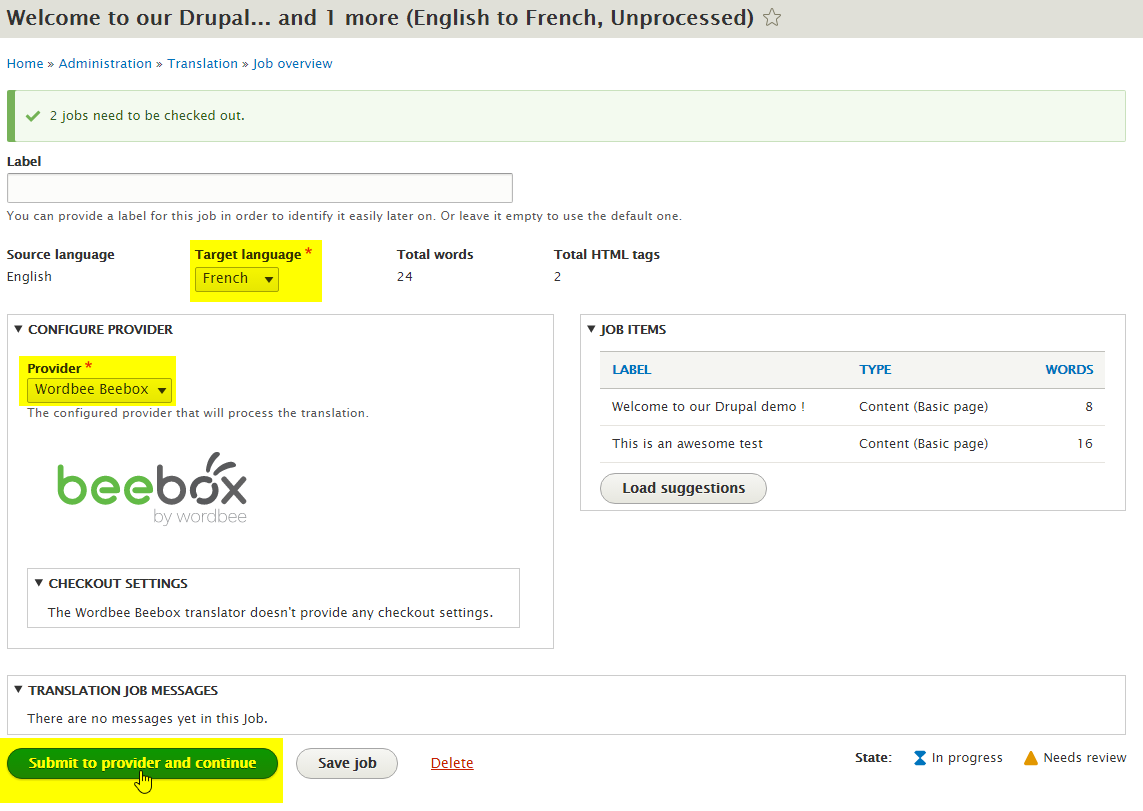Click the Delete link
This screenshot has height=811, width=1143.
(x=452, y=763)
